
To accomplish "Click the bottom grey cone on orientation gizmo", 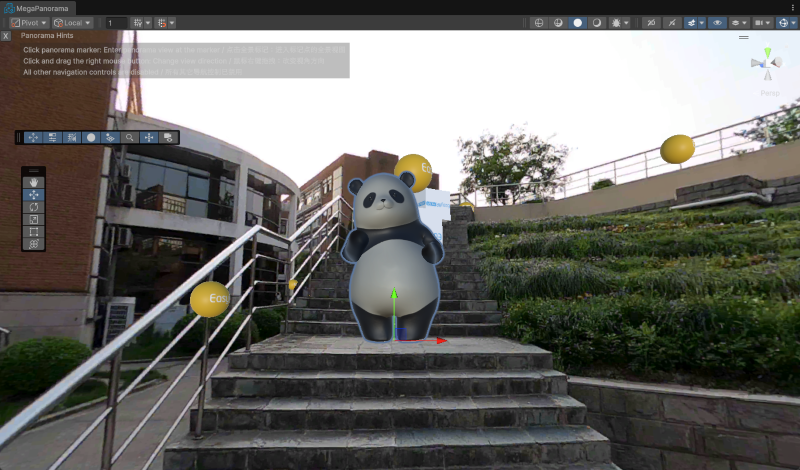I will [768, 76].
